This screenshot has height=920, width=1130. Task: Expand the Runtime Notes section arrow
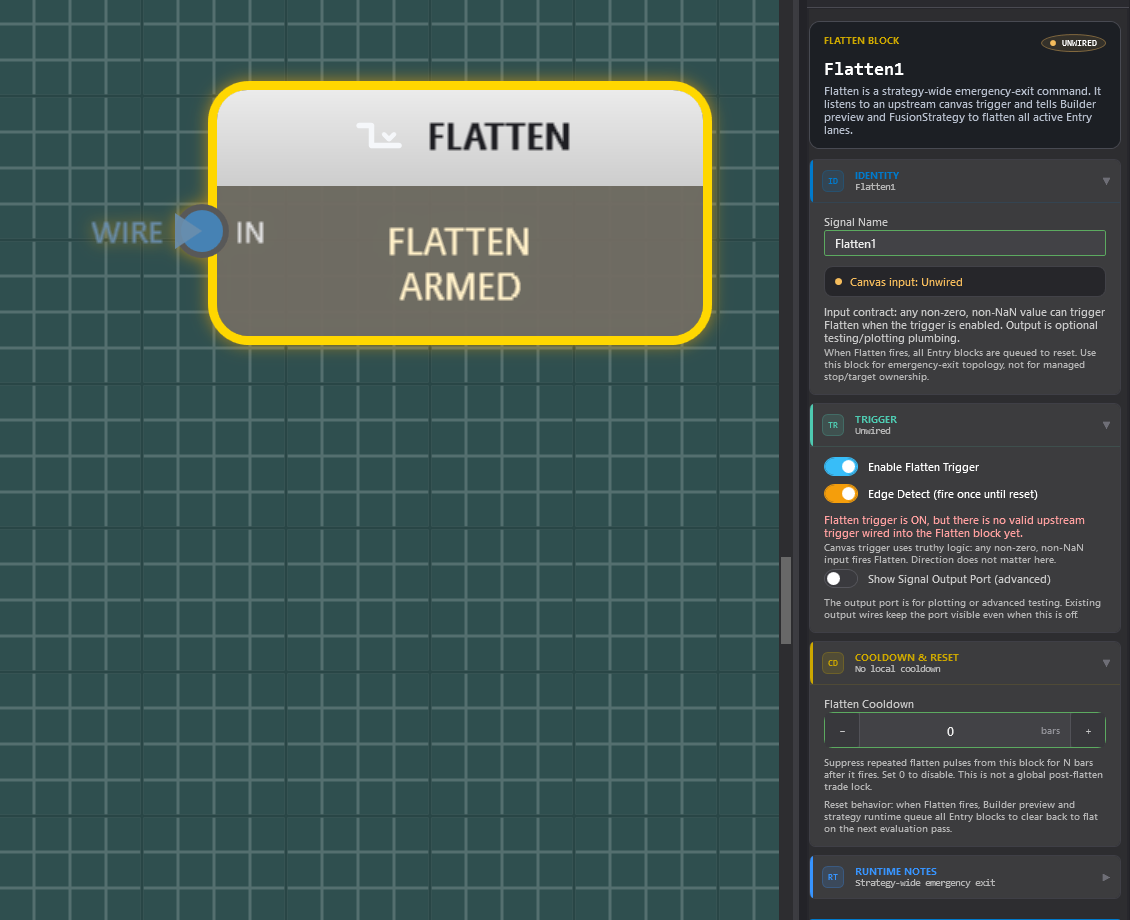(x=1106, y=877)
